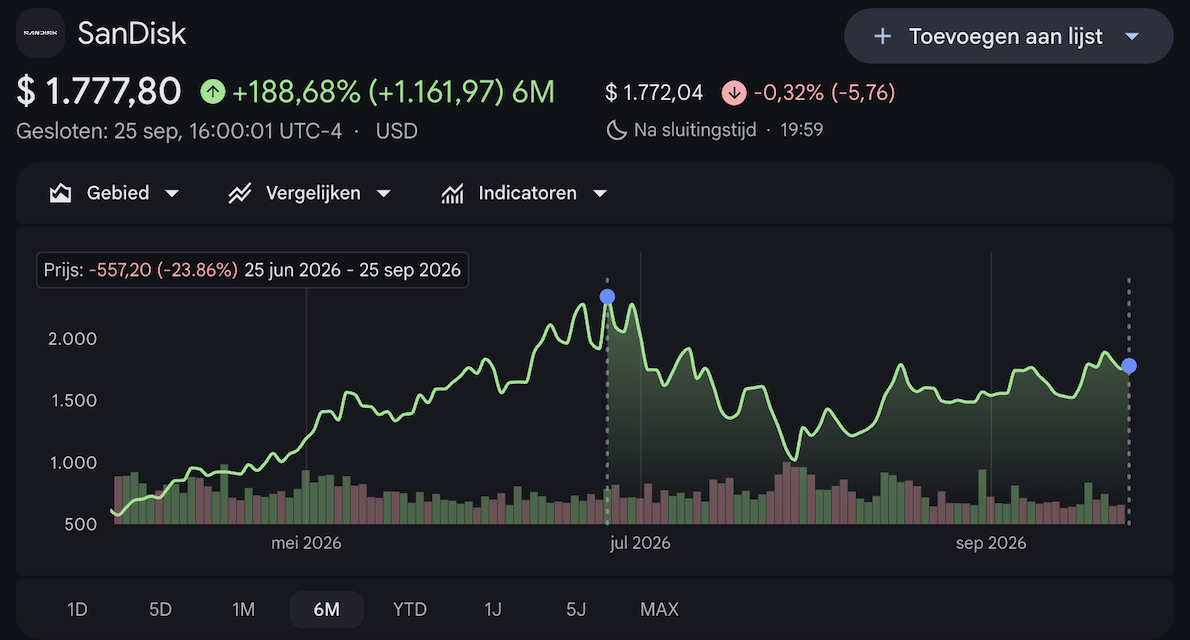Click the moon after-hours icon
The image size is (1190, 640).
[x=616, y=130]
